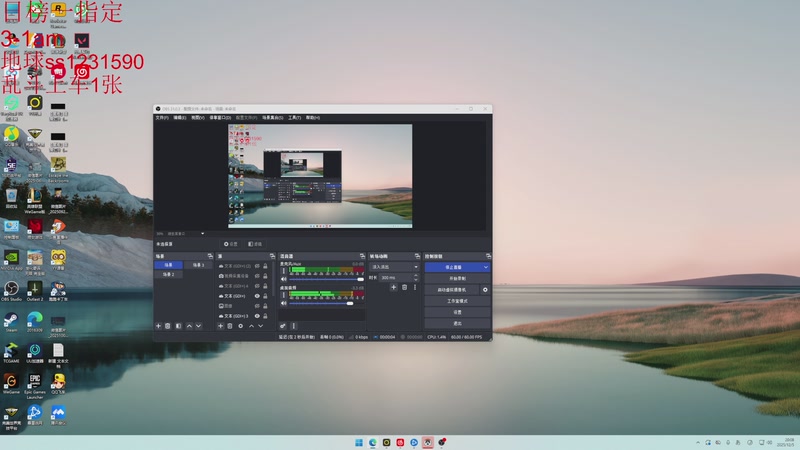The image size is (800, 450).
Task: Open virtual camera settings gear icon
Action: pyautogui.click(x=486, y=289)
